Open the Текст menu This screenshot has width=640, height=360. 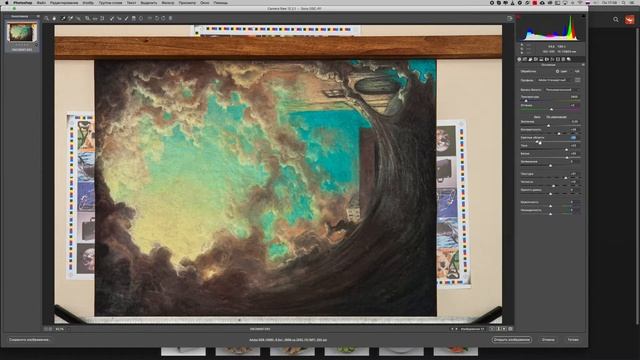(131, 3)
